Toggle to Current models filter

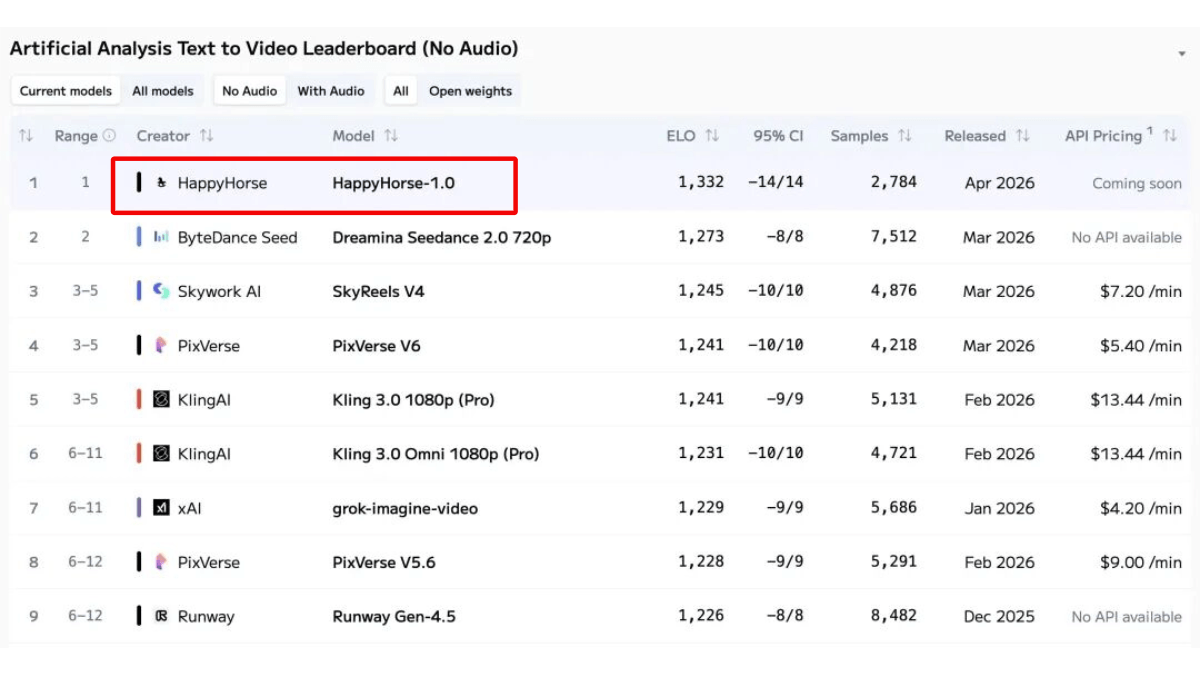(x=66, y=91)
